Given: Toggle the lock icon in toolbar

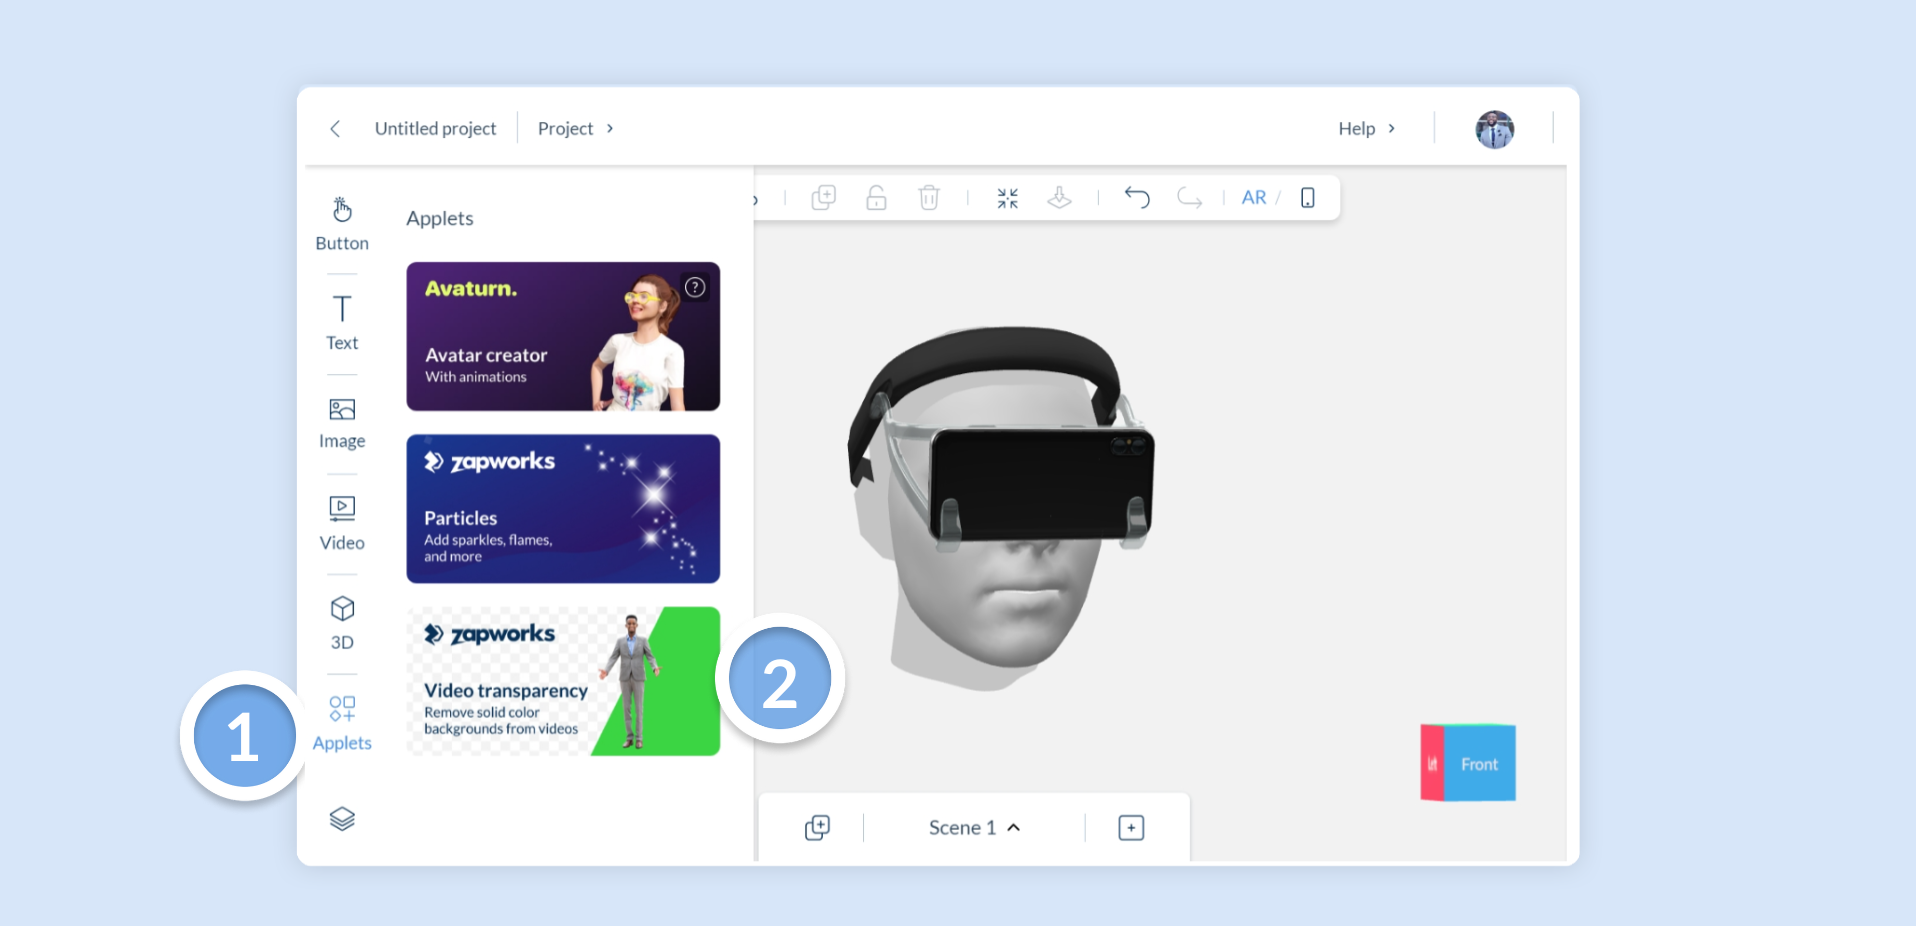Looking at the screenshot, I should point(876,198).
